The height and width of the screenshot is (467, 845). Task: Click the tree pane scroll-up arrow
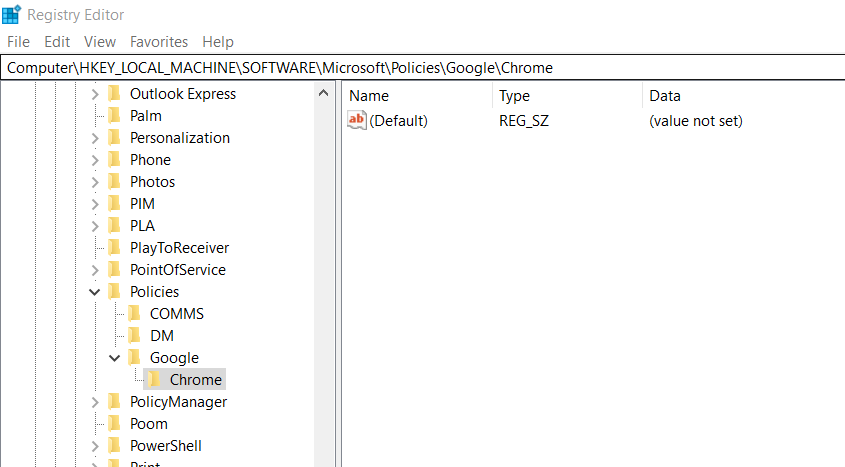point(323,94)
